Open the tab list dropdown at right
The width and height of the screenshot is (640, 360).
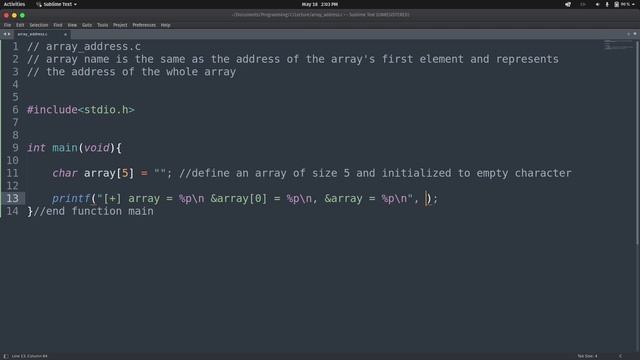(x=635, y=34)
